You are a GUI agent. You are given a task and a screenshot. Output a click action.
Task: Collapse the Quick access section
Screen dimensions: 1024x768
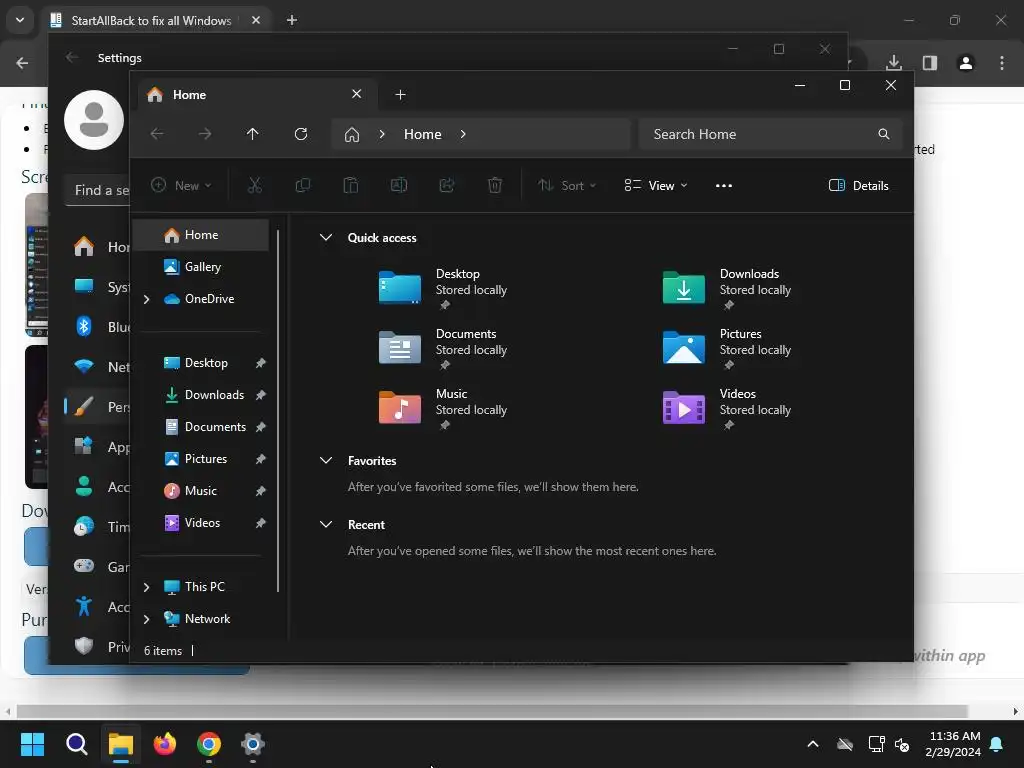326,238
